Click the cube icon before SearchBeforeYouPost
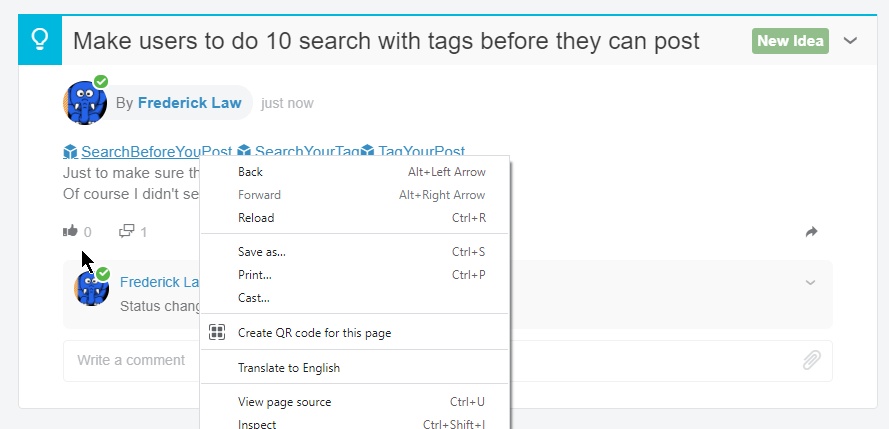 point(70,151)
